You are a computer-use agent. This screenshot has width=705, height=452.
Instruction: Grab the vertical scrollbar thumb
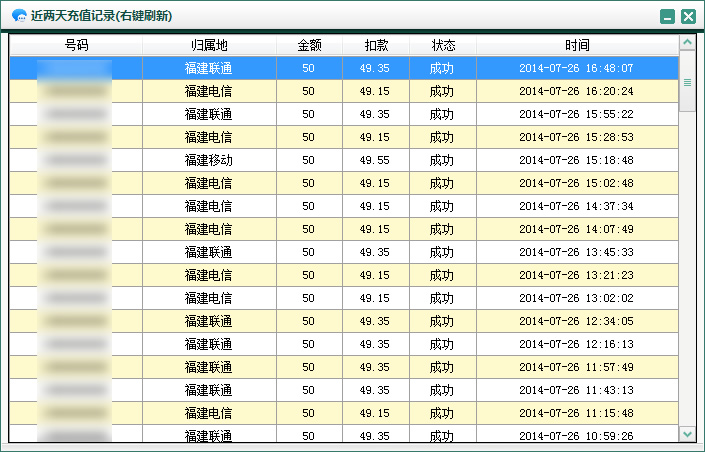(x=687, y=81)
